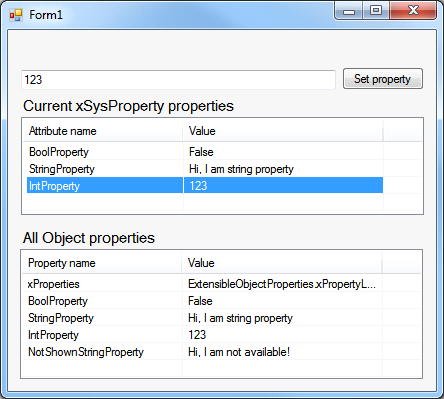Screen dimensions: 444x399
Task: Select StringProperty in the lower list
Action: 204,318
